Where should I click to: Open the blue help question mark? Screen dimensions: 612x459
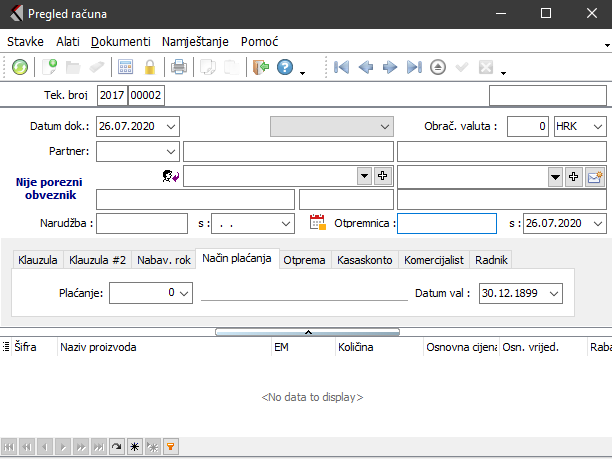pos(285,68)
